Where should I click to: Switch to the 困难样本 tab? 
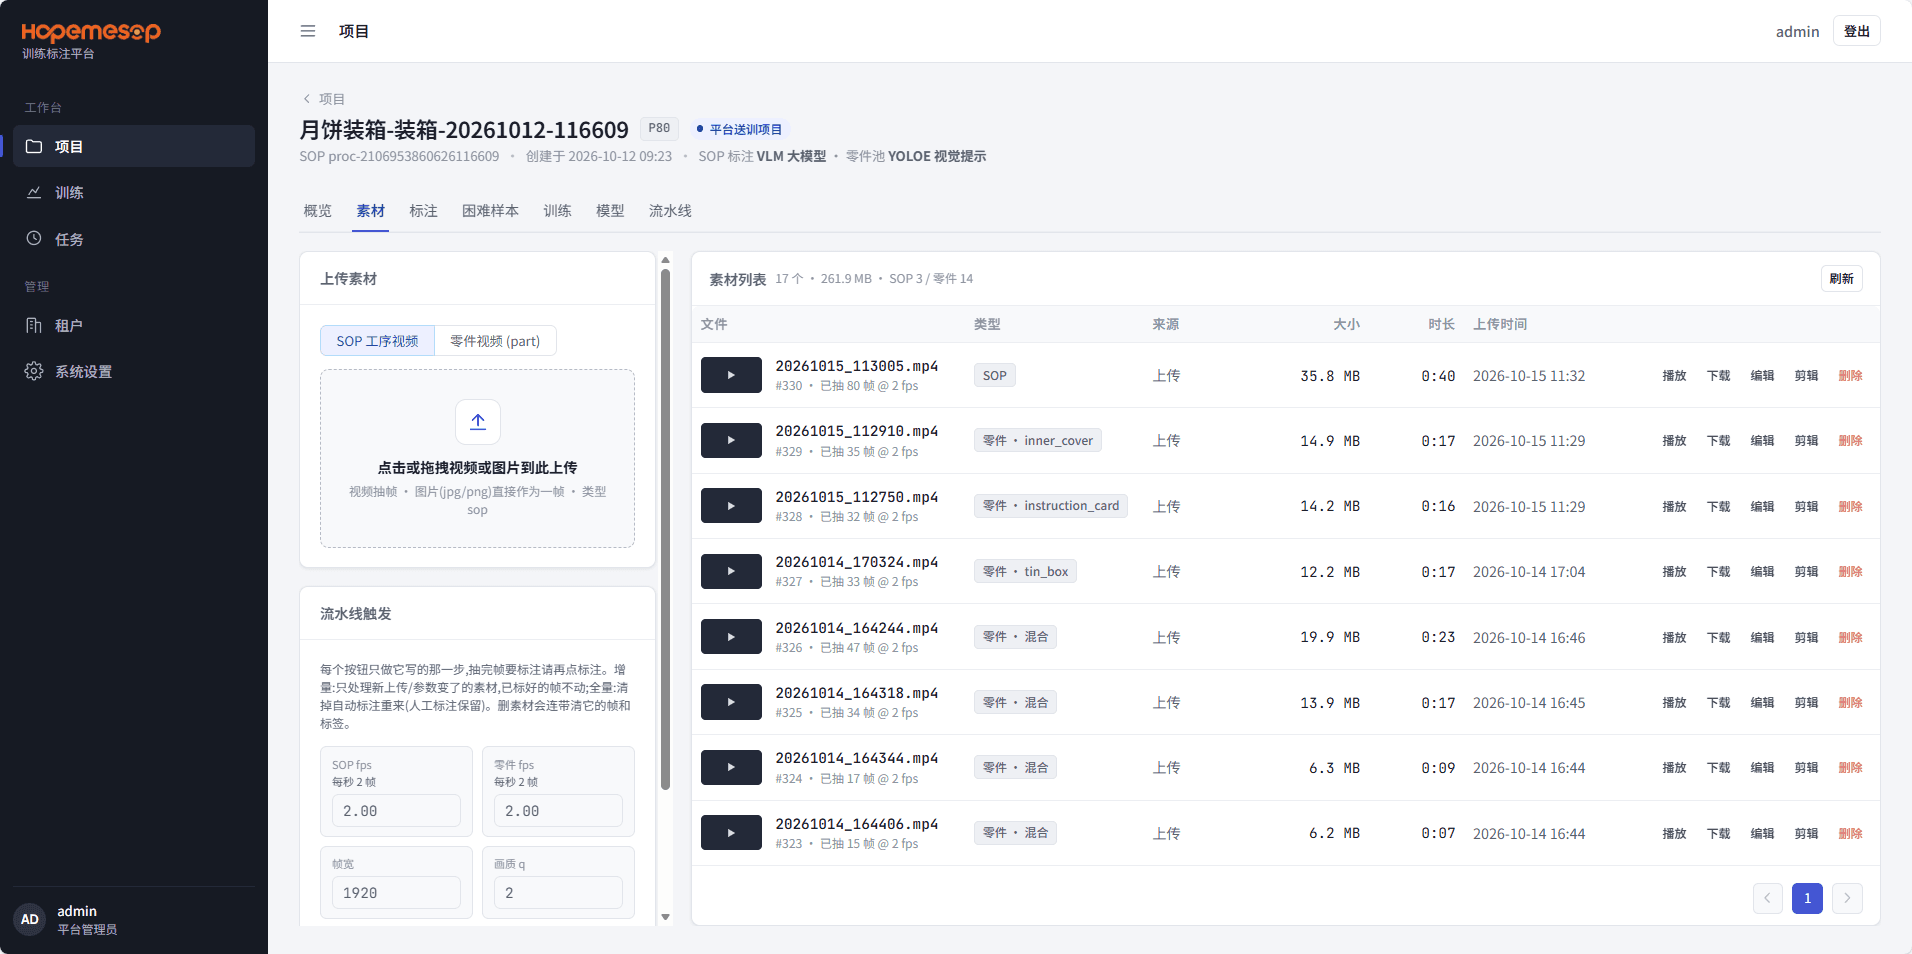point(490,211)
